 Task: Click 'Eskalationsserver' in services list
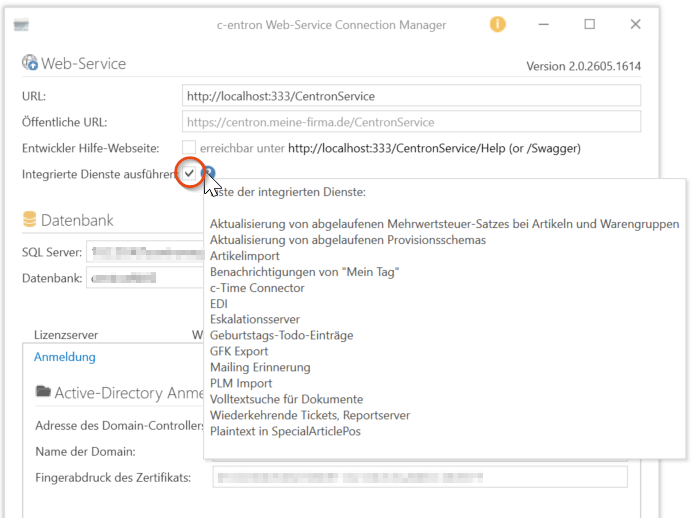pyautogui.click(x=255, y=319)
